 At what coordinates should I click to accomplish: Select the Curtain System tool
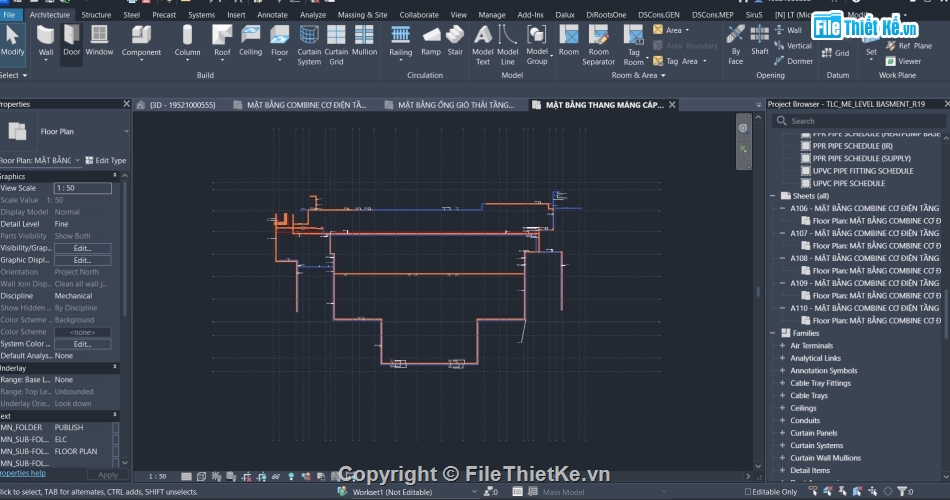[309, 45]
